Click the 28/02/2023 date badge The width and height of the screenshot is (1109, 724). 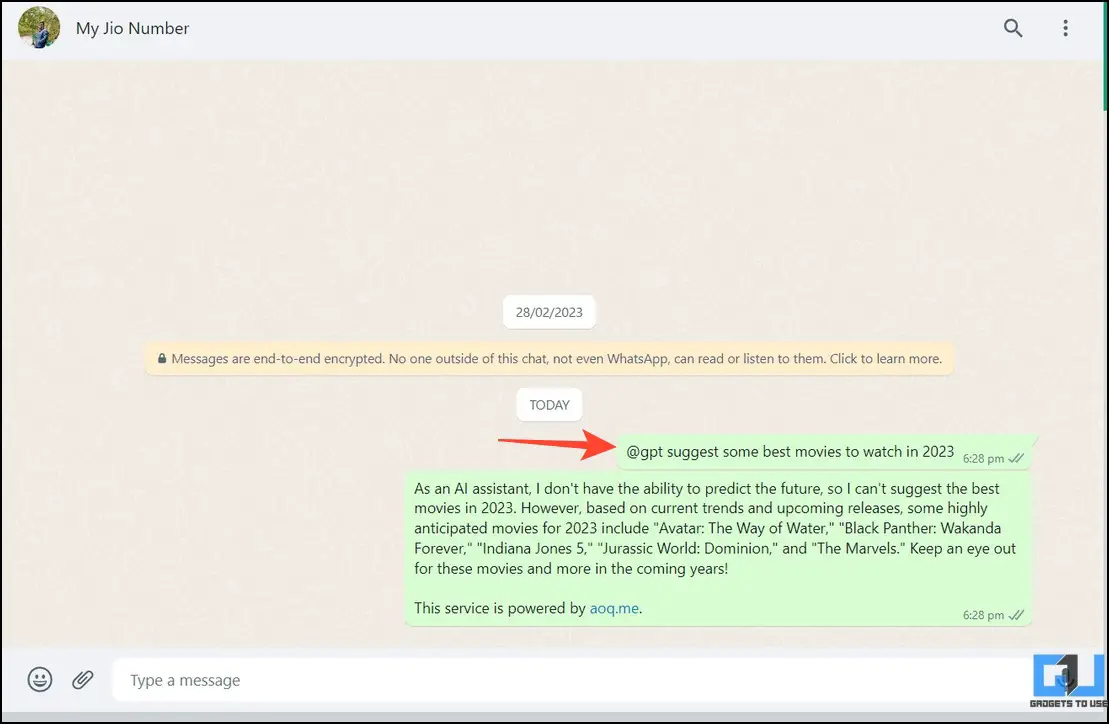[x=549, y=313]
